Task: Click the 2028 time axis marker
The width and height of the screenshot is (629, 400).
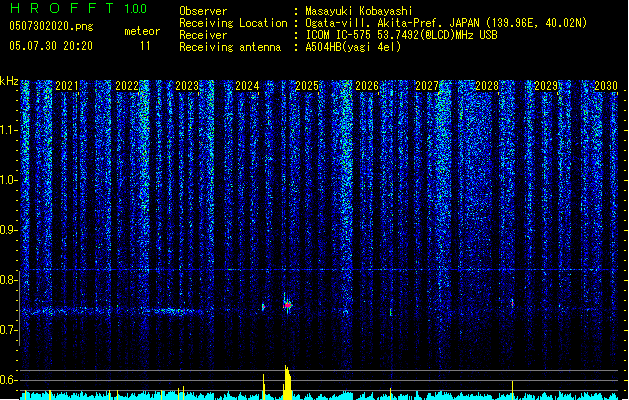Action: (x=487, y=86)
